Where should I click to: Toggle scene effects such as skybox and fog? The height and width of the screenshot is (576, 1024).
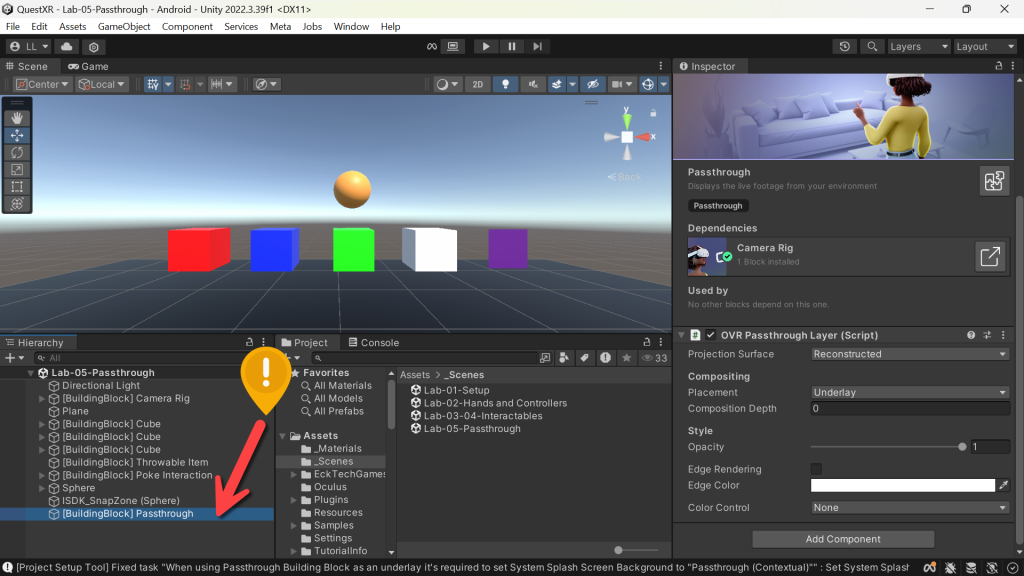[556, 84]
